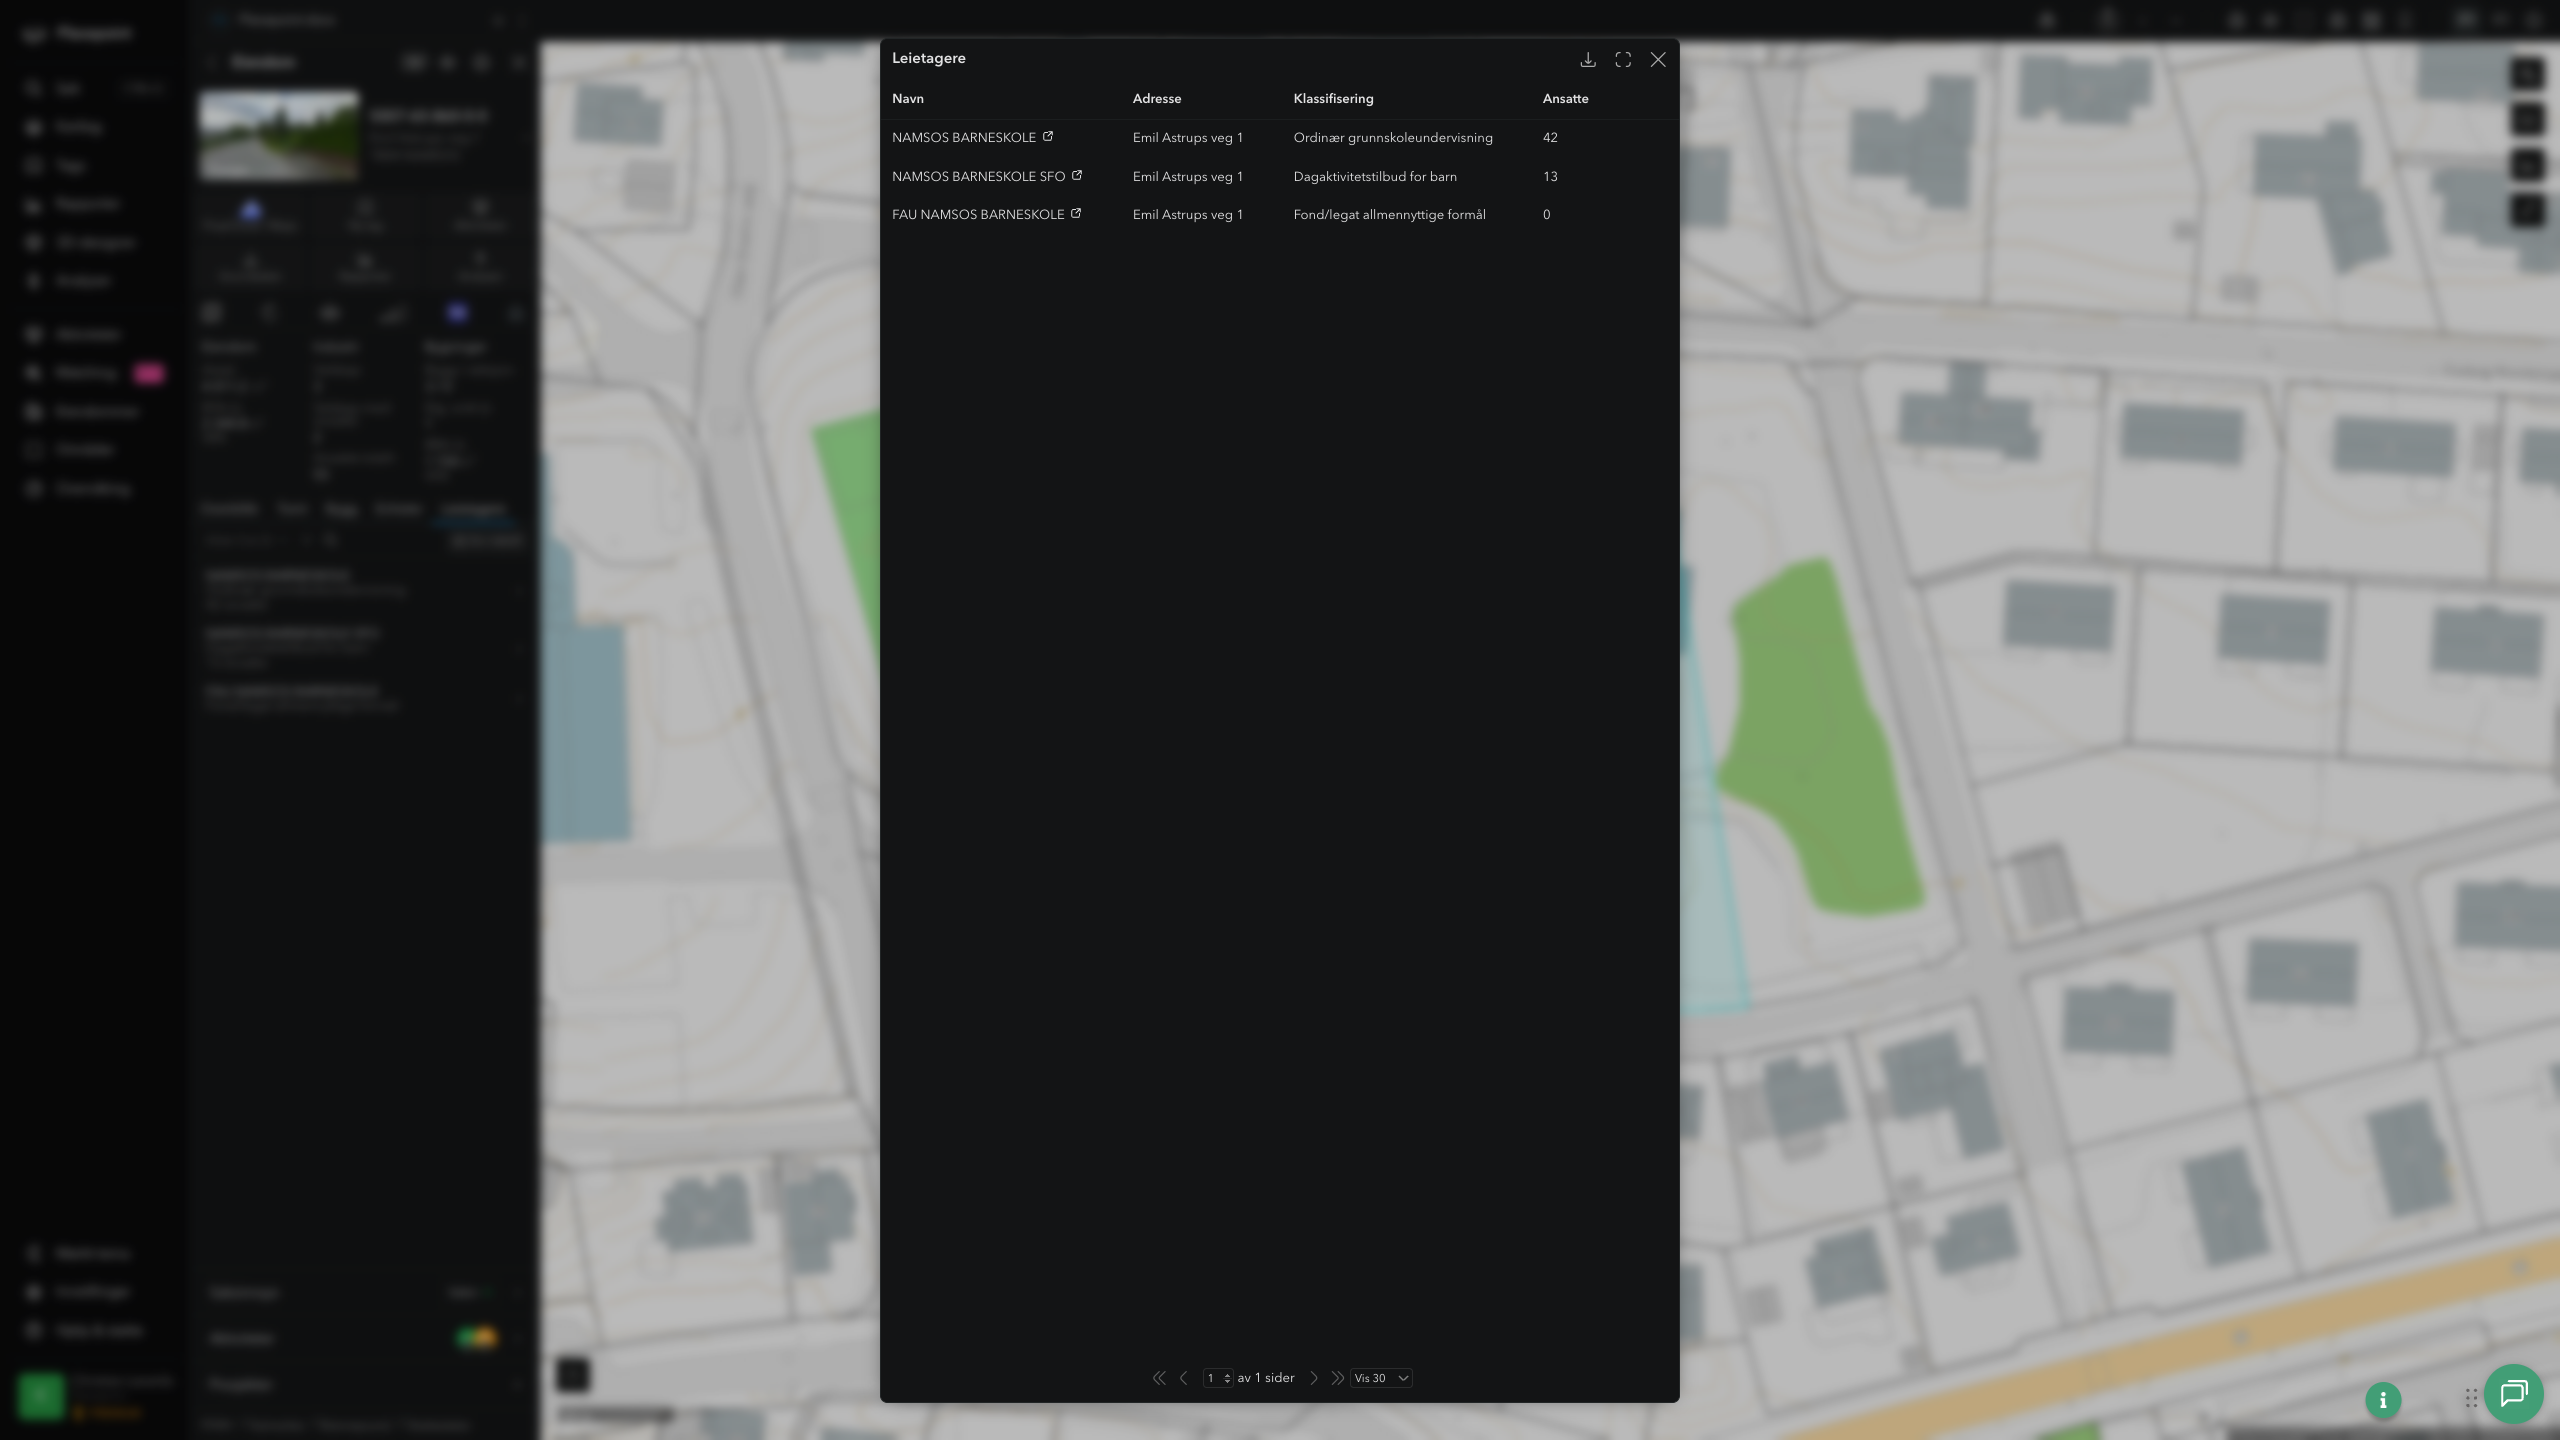Sort by the Adresse column header
Viewport: 2560px width, 1440px height.
point(1157,98)
